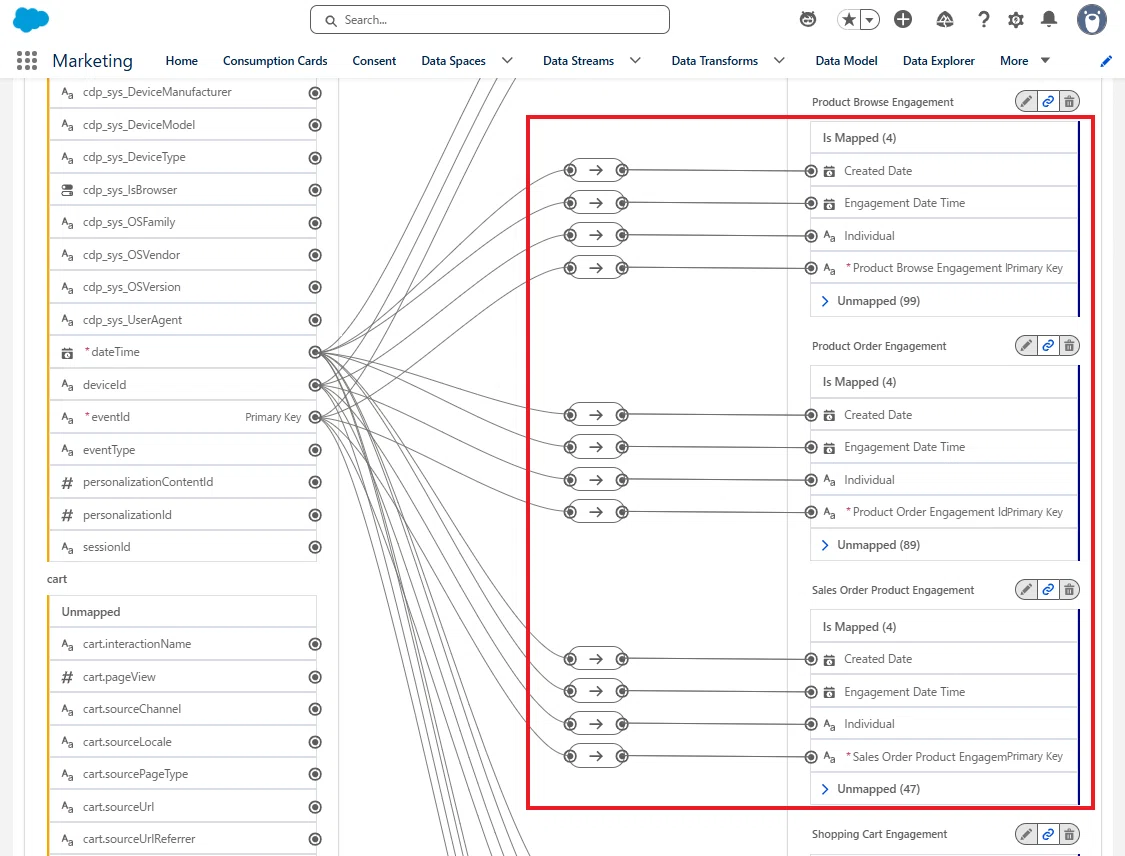Open the global actions plus icon
This screenshot has height=856, width=1125.
[903, 19]
